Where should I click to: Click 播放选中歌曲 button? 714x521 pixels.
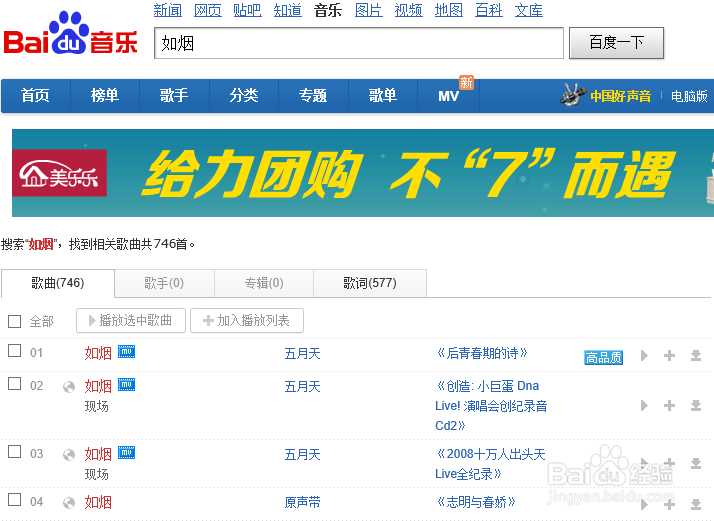(x=131, y=321)
